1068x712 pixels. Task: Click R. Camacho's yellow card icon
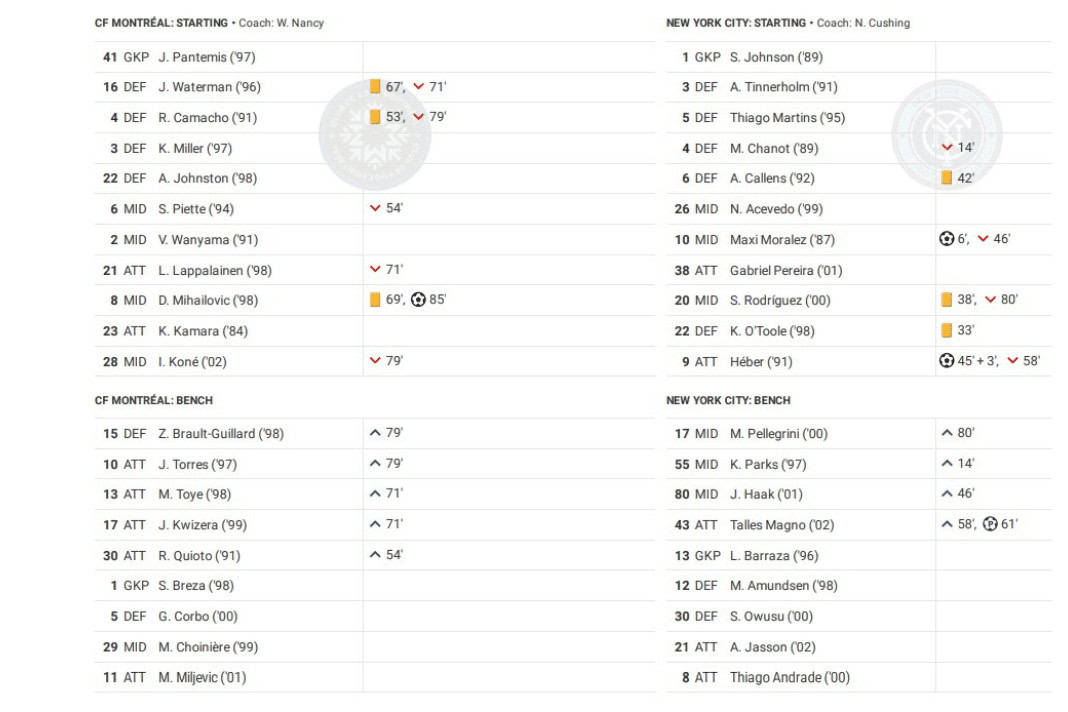pyautogui.click(x=375, y=117)
